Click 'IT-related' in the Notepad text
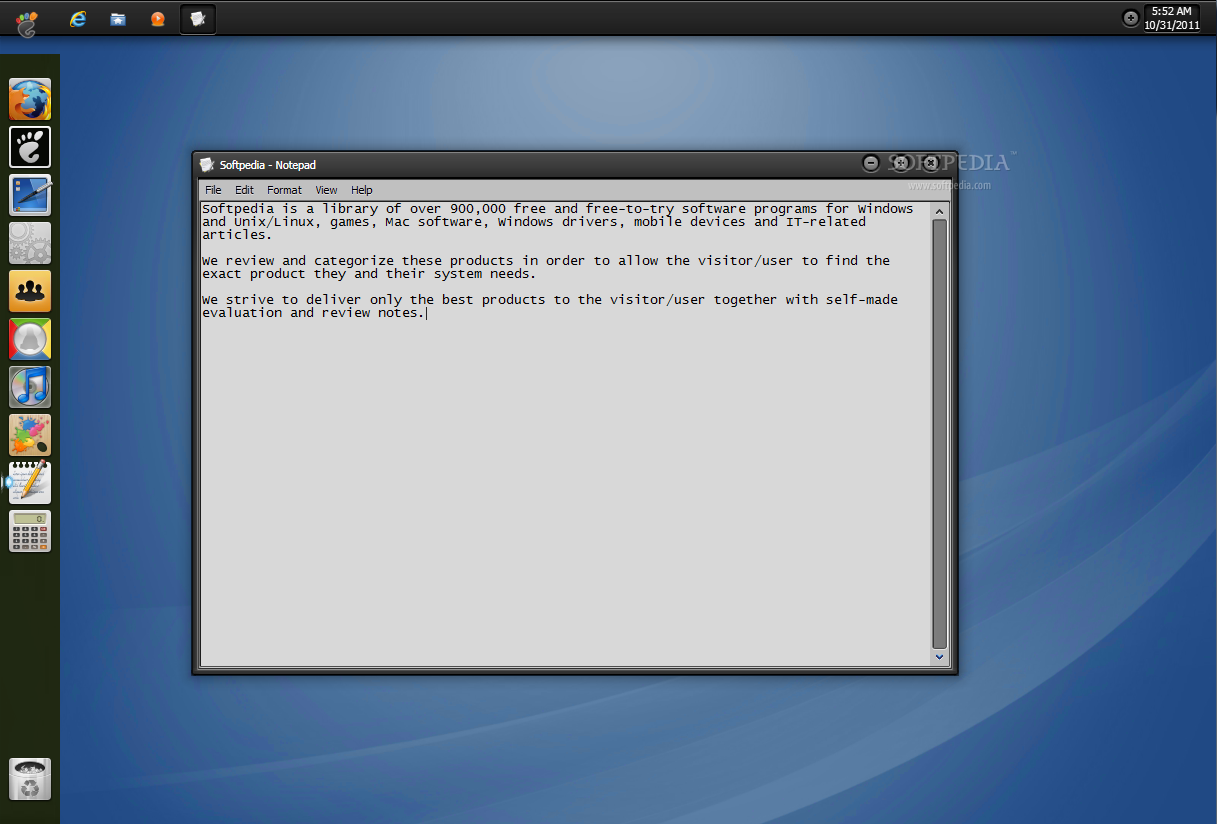Screen dimensions: 1217x824 (x=826, y=222)
